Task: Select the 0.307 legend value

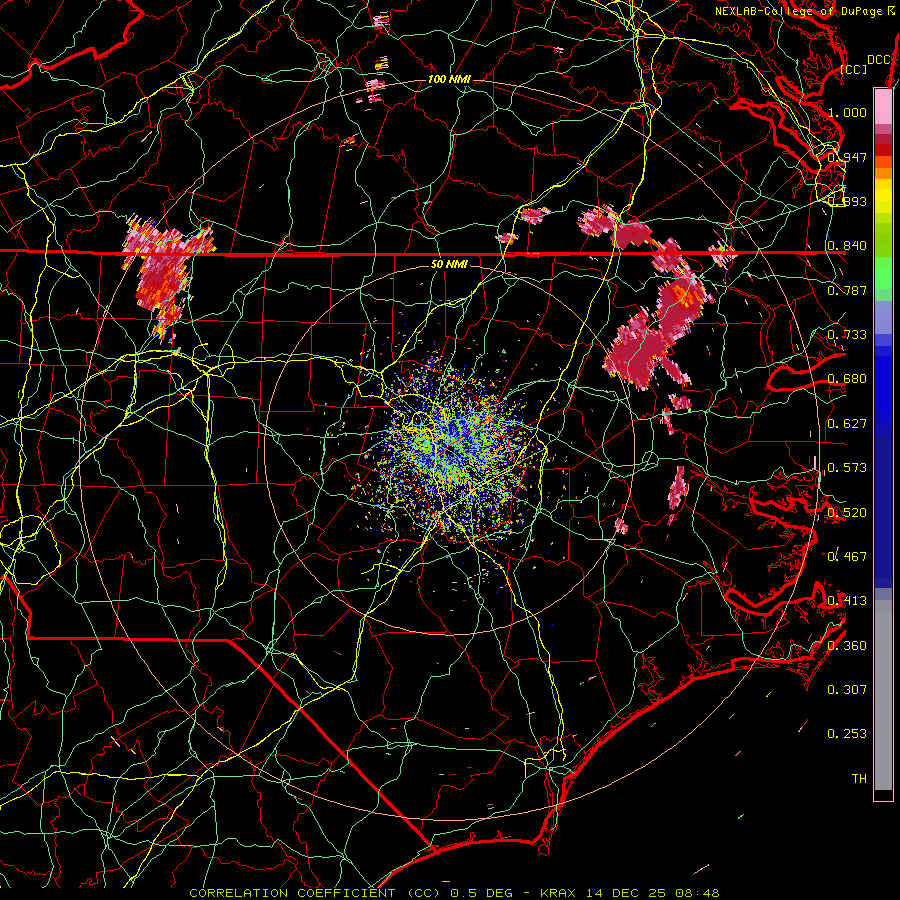Action: click(847, 689)
